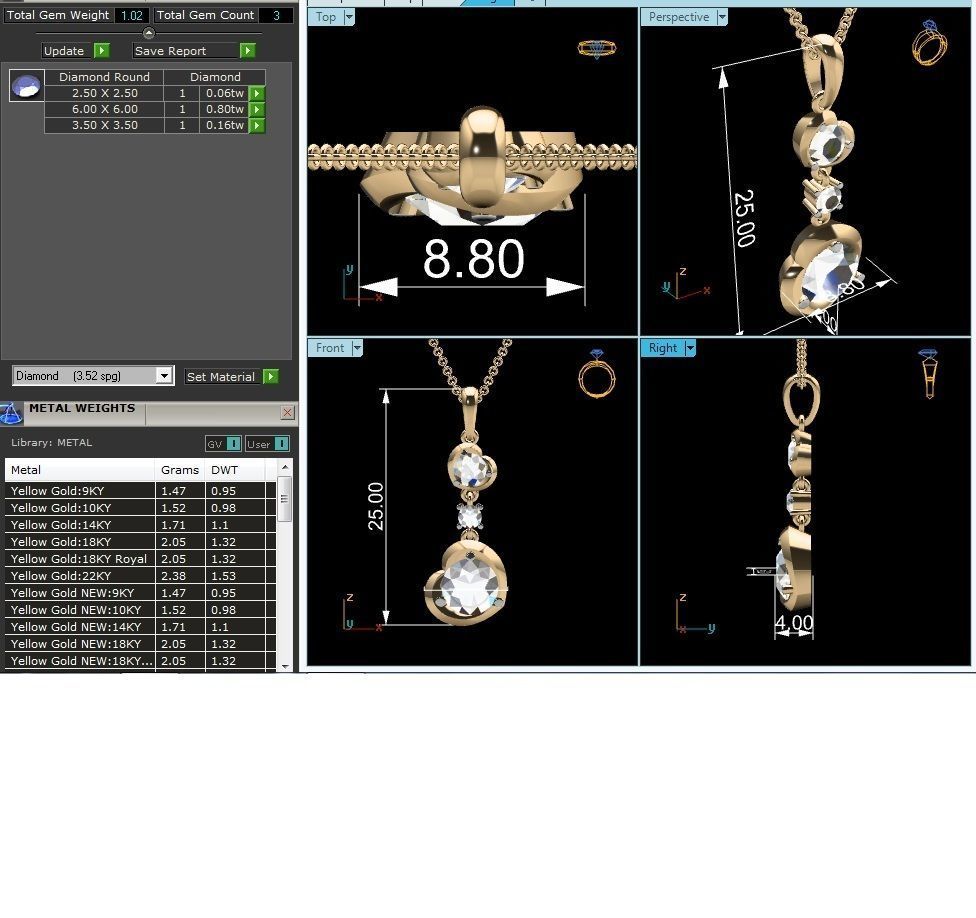976x918 pixels.
Task: Select the Yellow Gold NEW:18KY row
Action: [x=140, y=644]
